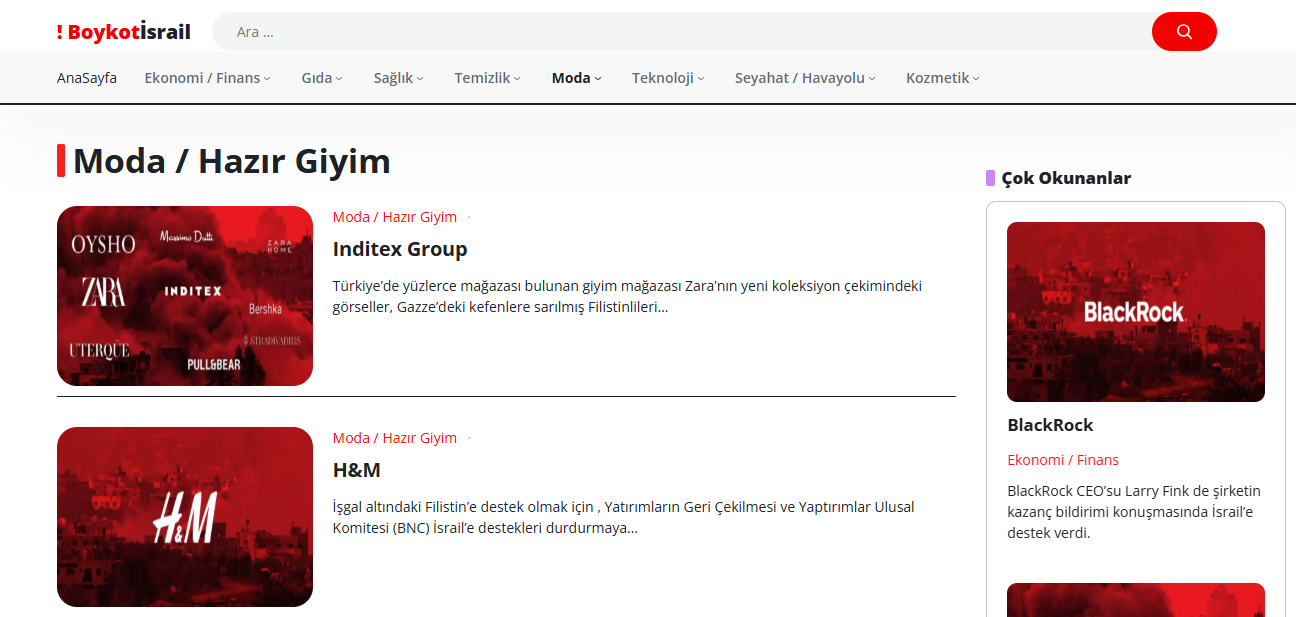Expand the Ekonomi / Finans dropdown menu
The height and width of the screenshot is (617, 1296).
point(207,78)
